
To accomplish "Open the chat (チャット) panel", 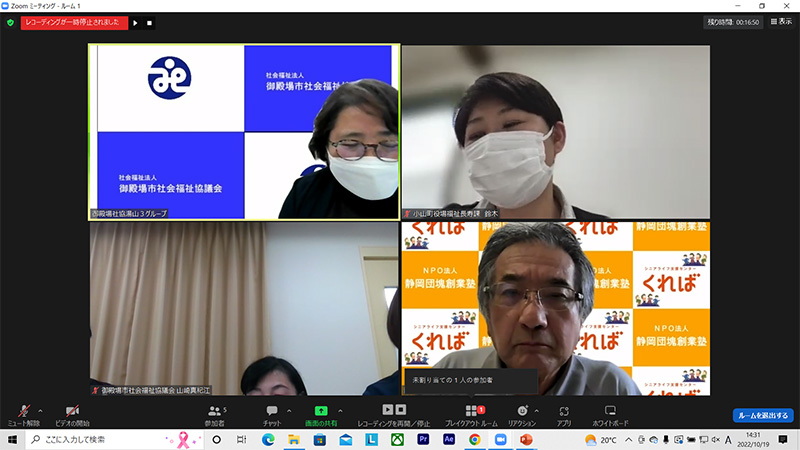I will click(271, 414).
